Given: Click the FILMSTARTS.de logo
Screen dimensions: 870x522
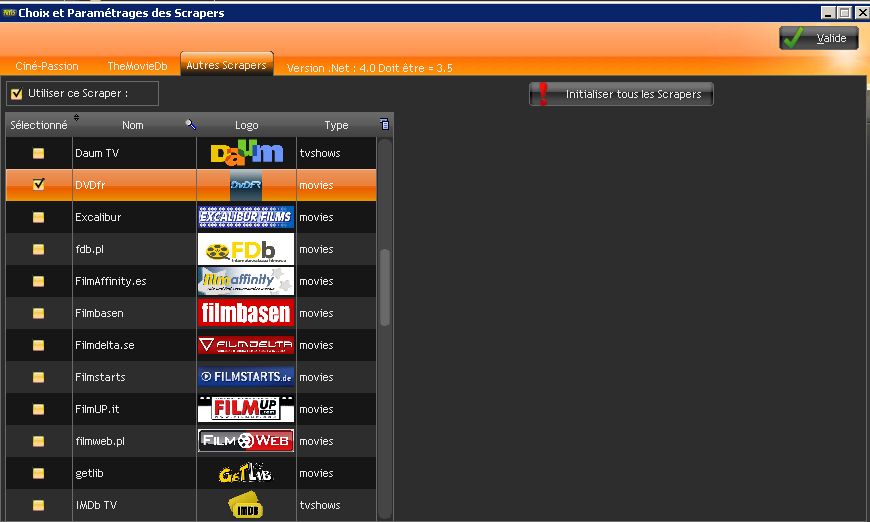Looking at the screenshot, I should pyautogui.click(x=246, y=377).
